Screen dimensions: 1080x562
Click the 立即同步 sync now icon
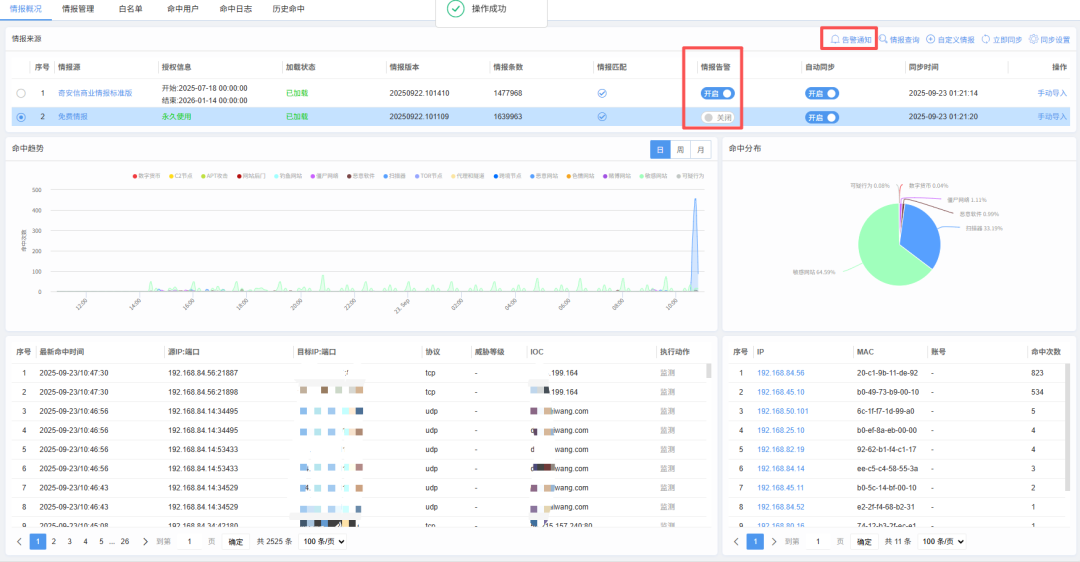click(x=986, y=39)
